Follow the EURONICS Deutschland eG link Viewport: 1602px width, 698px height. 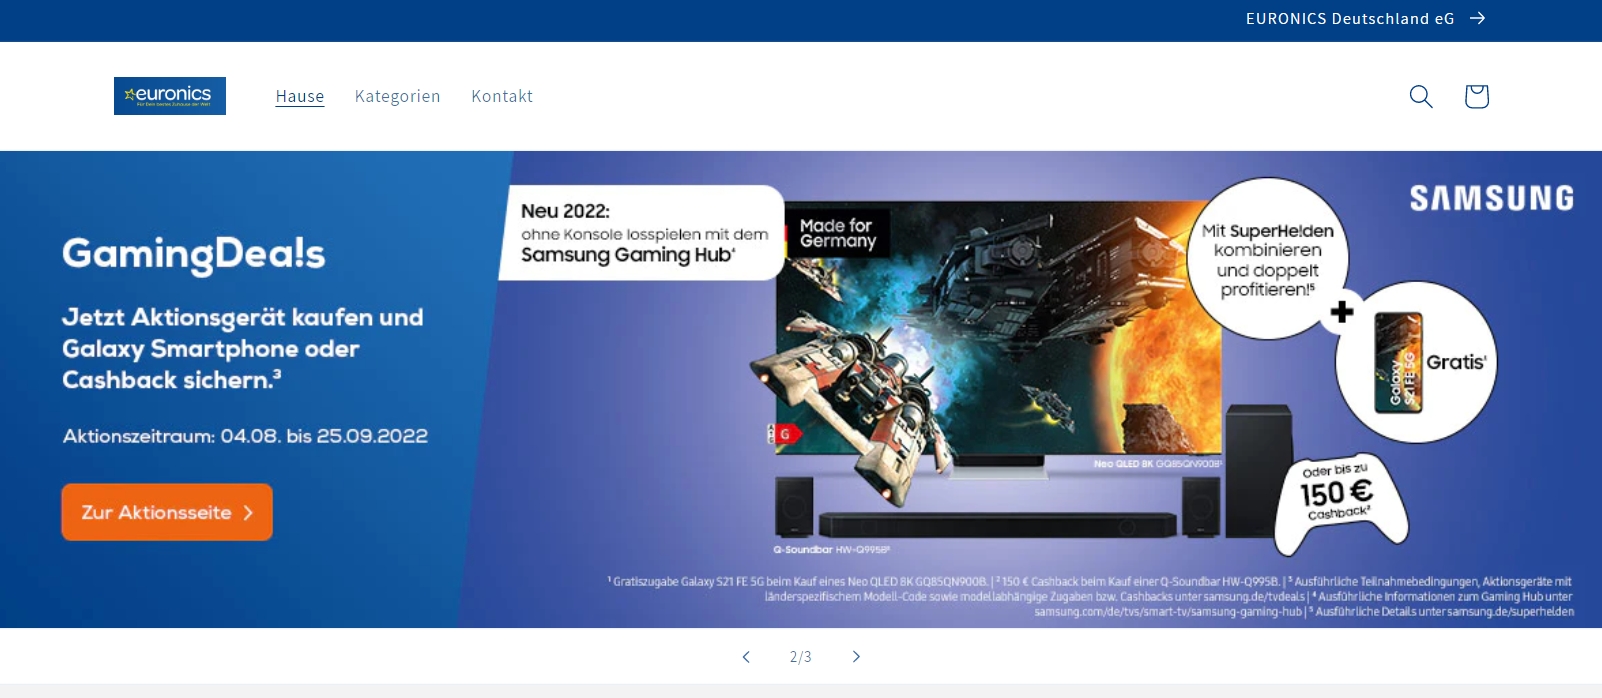coord(1350,18)
